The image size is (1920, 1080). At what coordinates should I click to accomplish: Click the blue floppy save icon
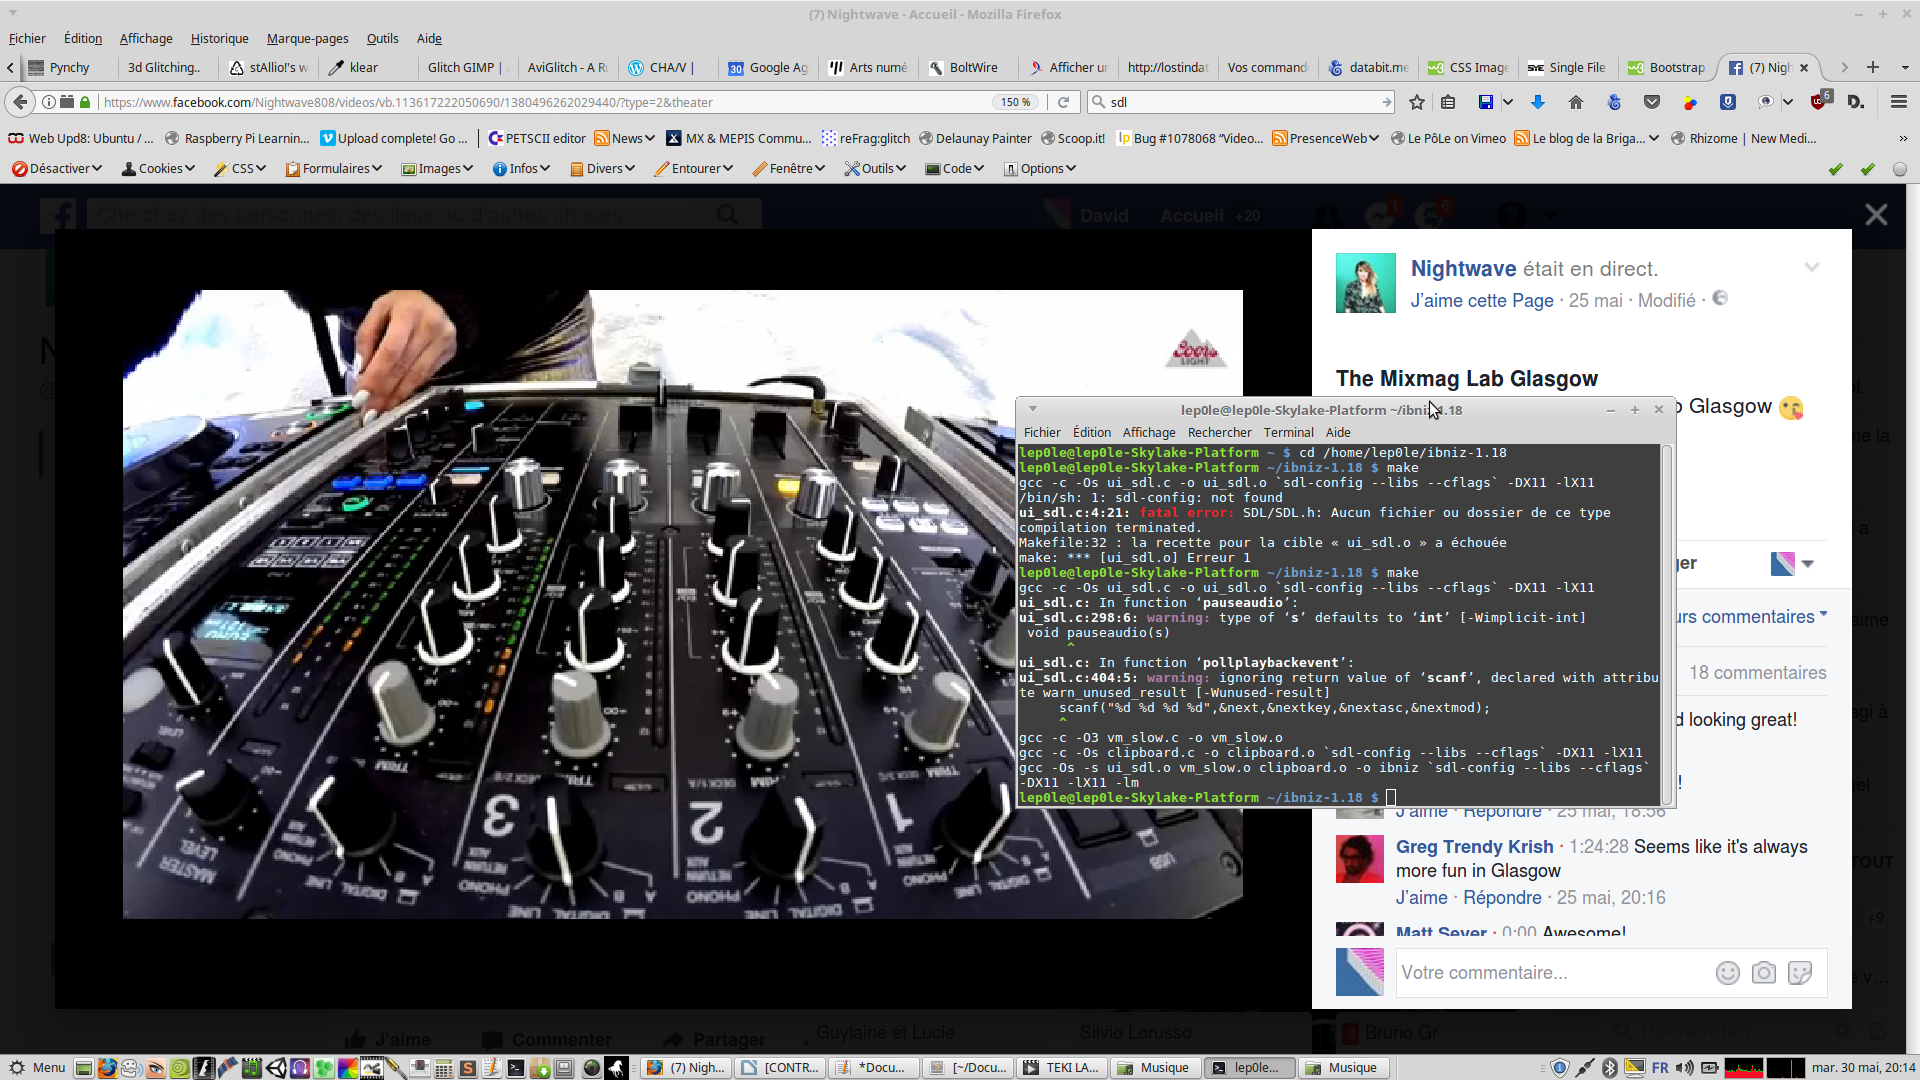pos(1485,102)
